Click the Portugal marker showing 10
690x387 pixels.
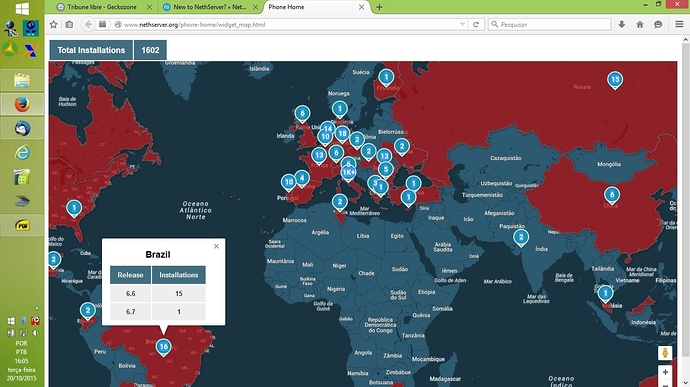point(289,183)
